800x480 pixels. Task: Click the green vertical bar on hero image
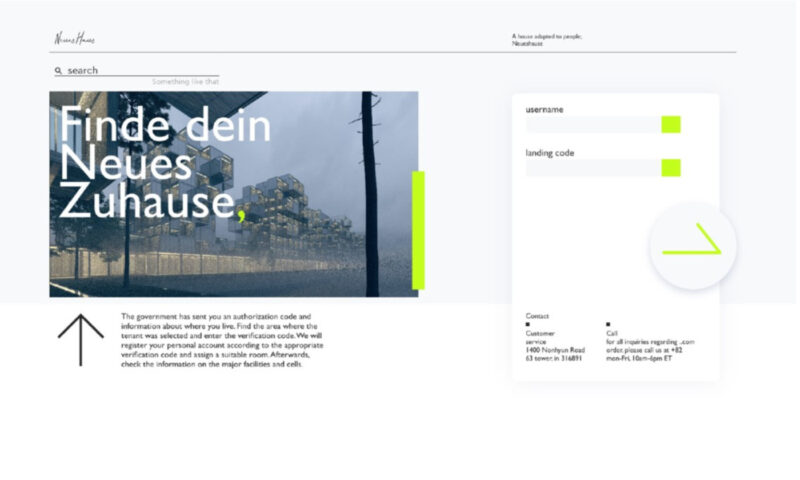(418, 231)
